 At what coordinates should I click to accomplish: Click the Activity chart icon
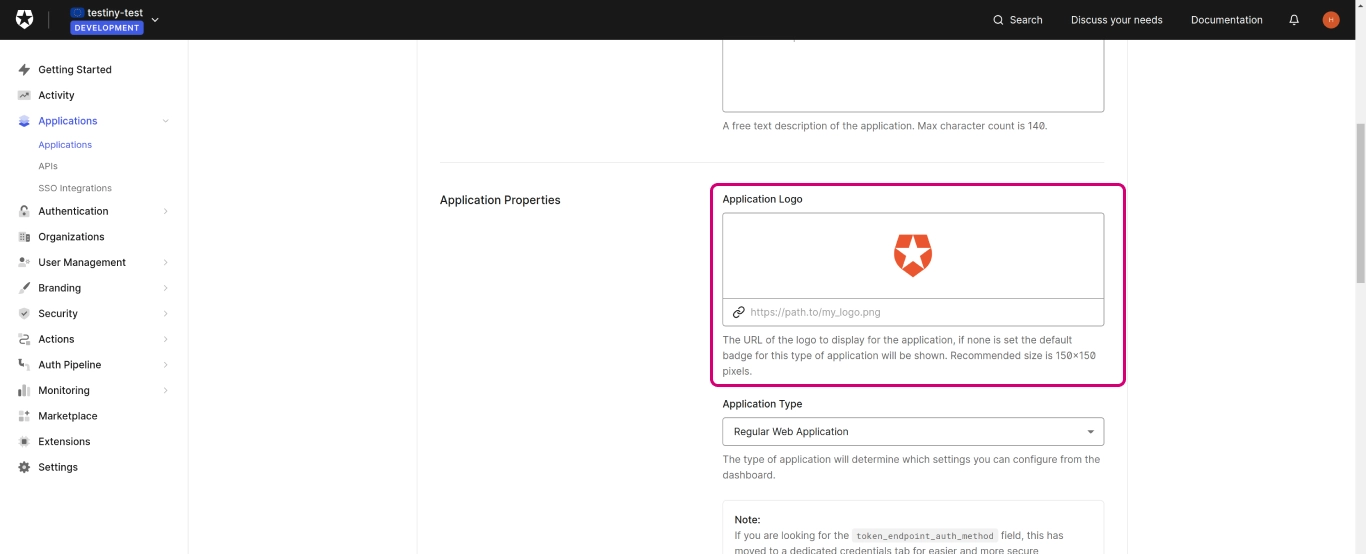[24, 95]
